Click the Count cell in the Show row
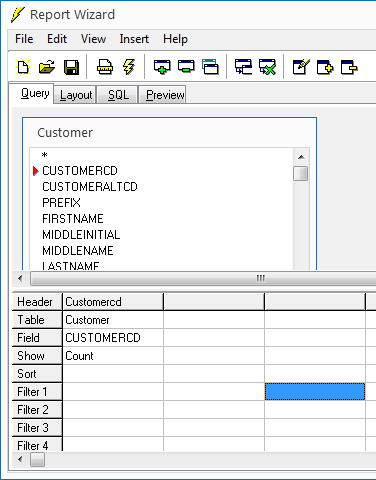 coord(113,356)
